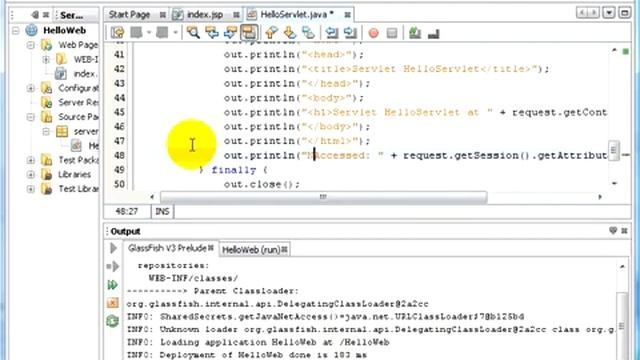This screenshot has height=360, width=640.
Task: Select HelloWeb project globe icon
Action: [31, 30]
